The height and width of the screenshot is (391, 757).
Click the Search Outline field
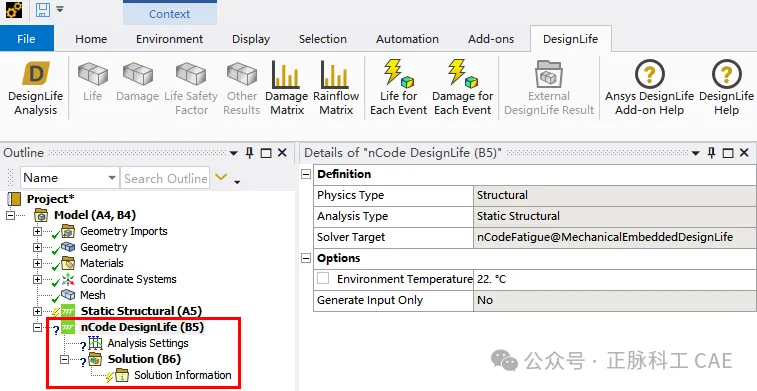pos(165,178)
